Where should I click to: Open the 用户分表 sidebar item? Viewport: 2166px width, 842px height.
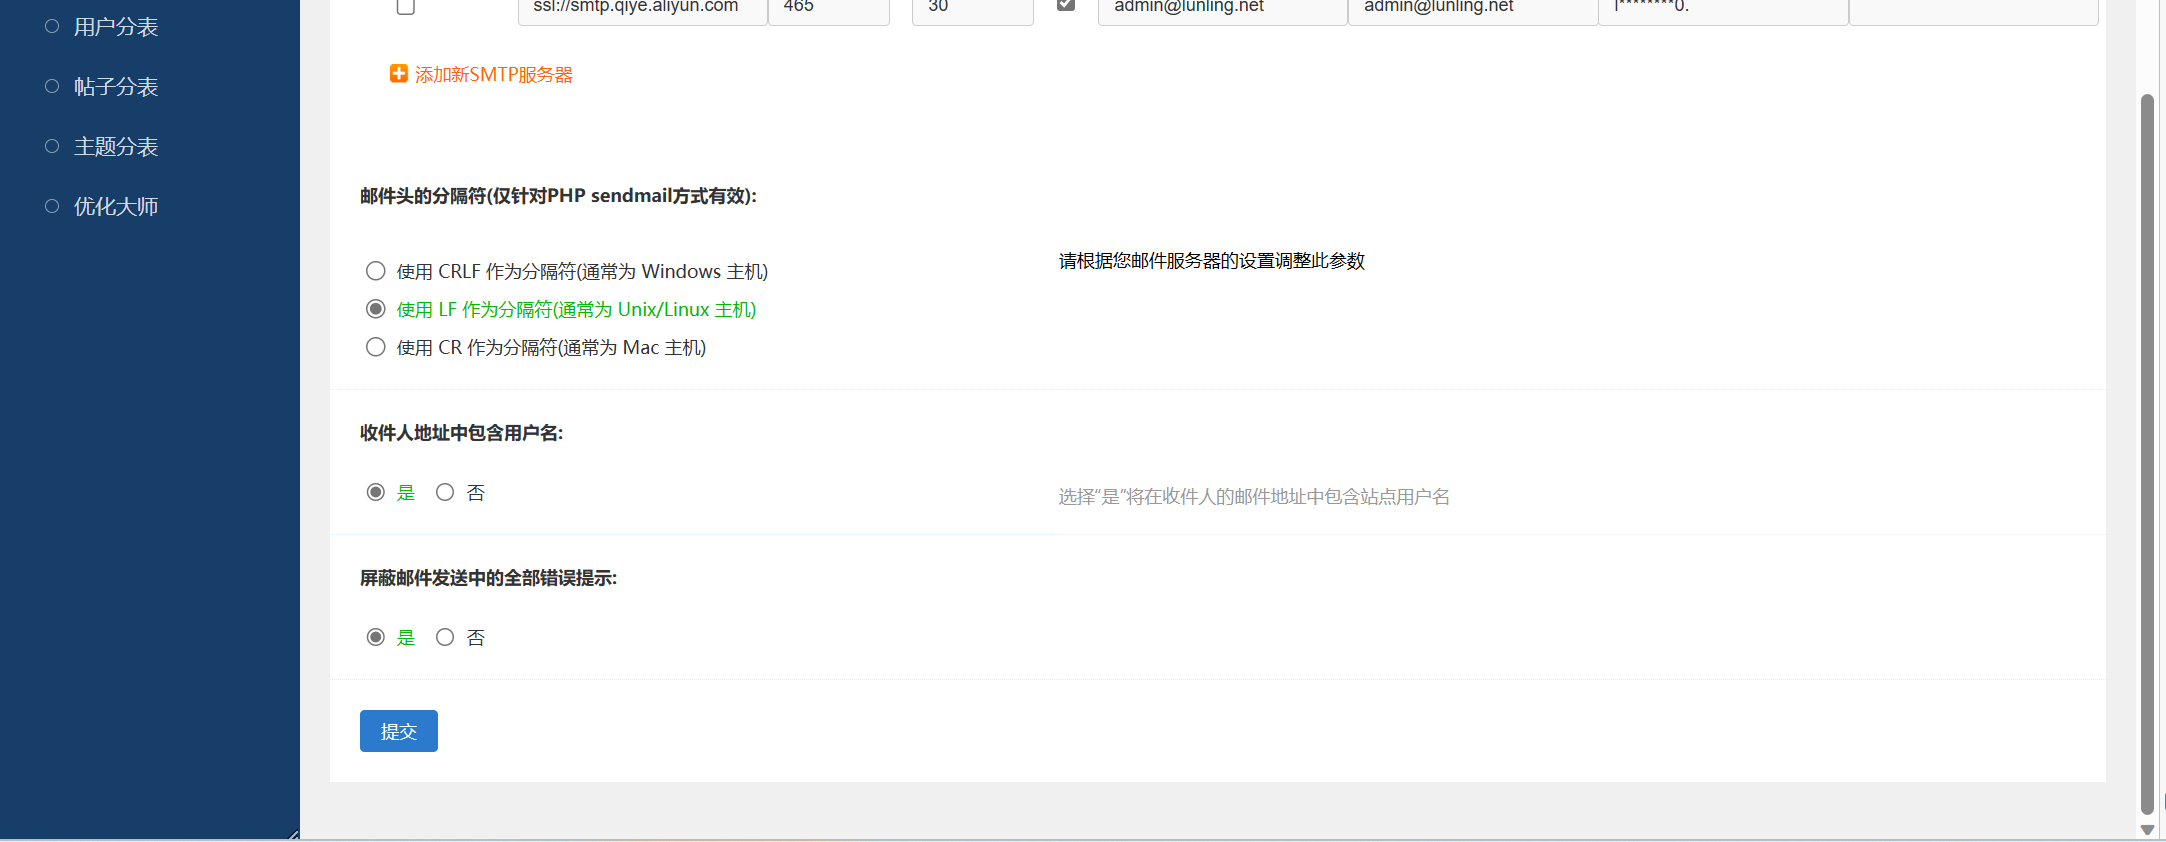tap(116, 27)
